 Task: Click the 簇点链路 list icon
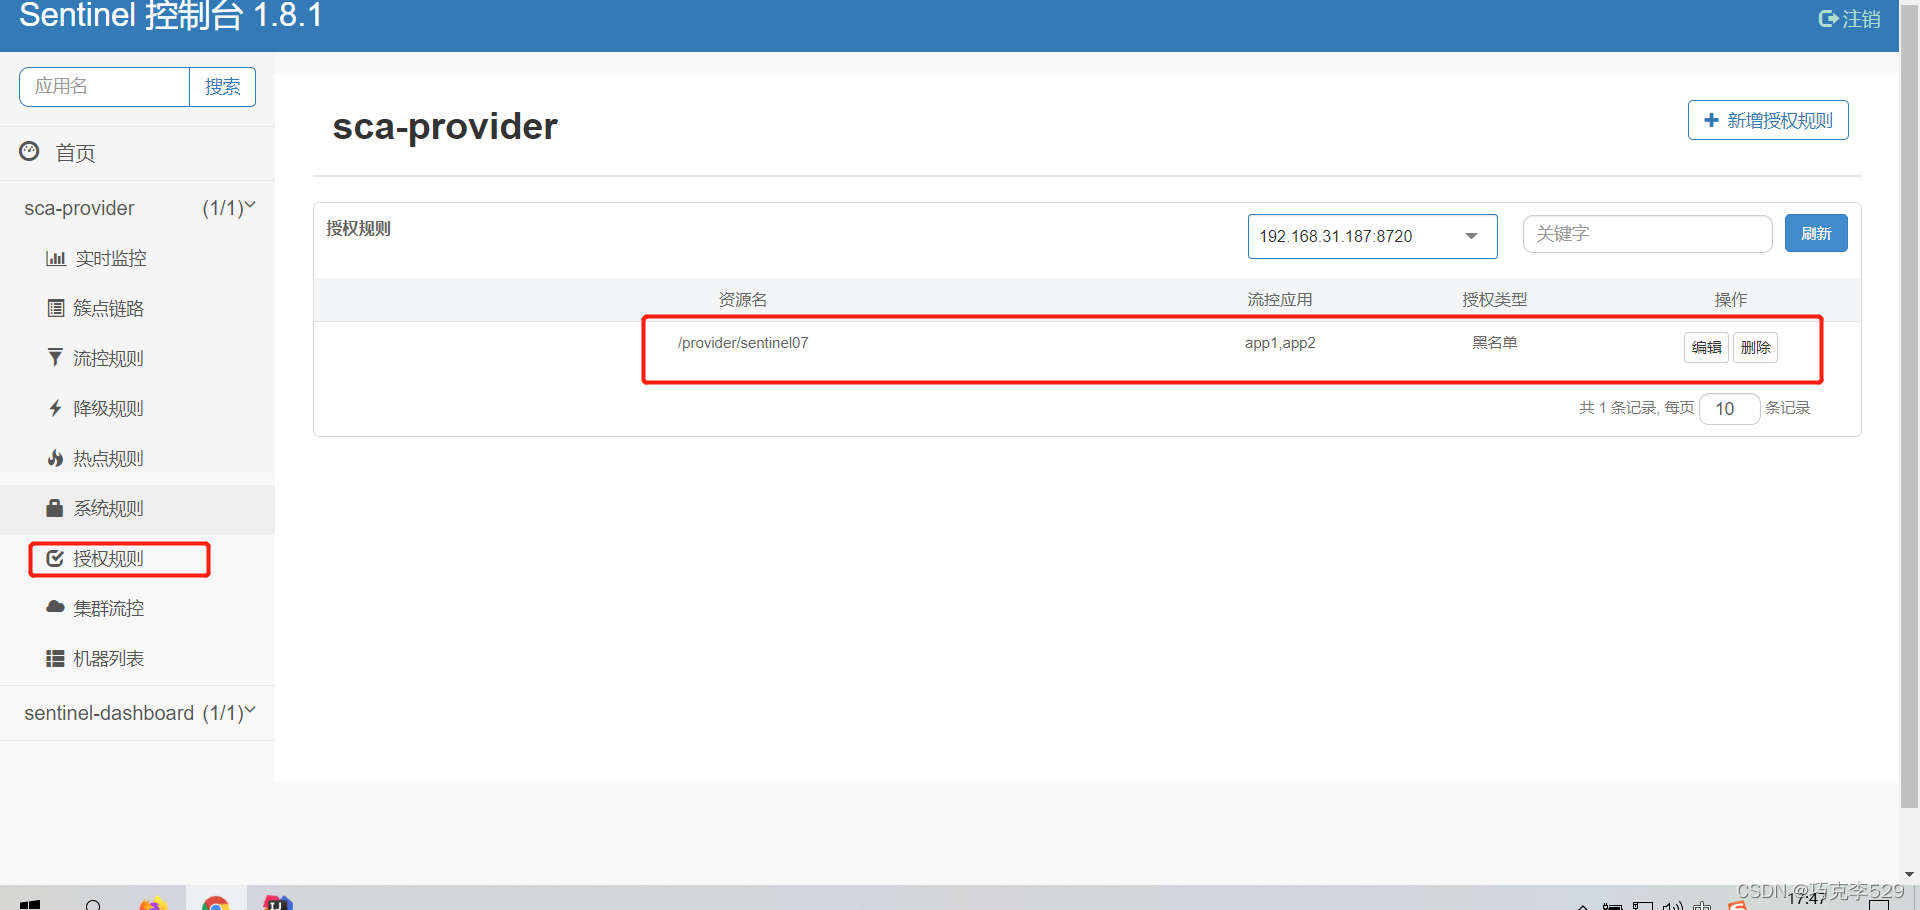coord(56,308)
